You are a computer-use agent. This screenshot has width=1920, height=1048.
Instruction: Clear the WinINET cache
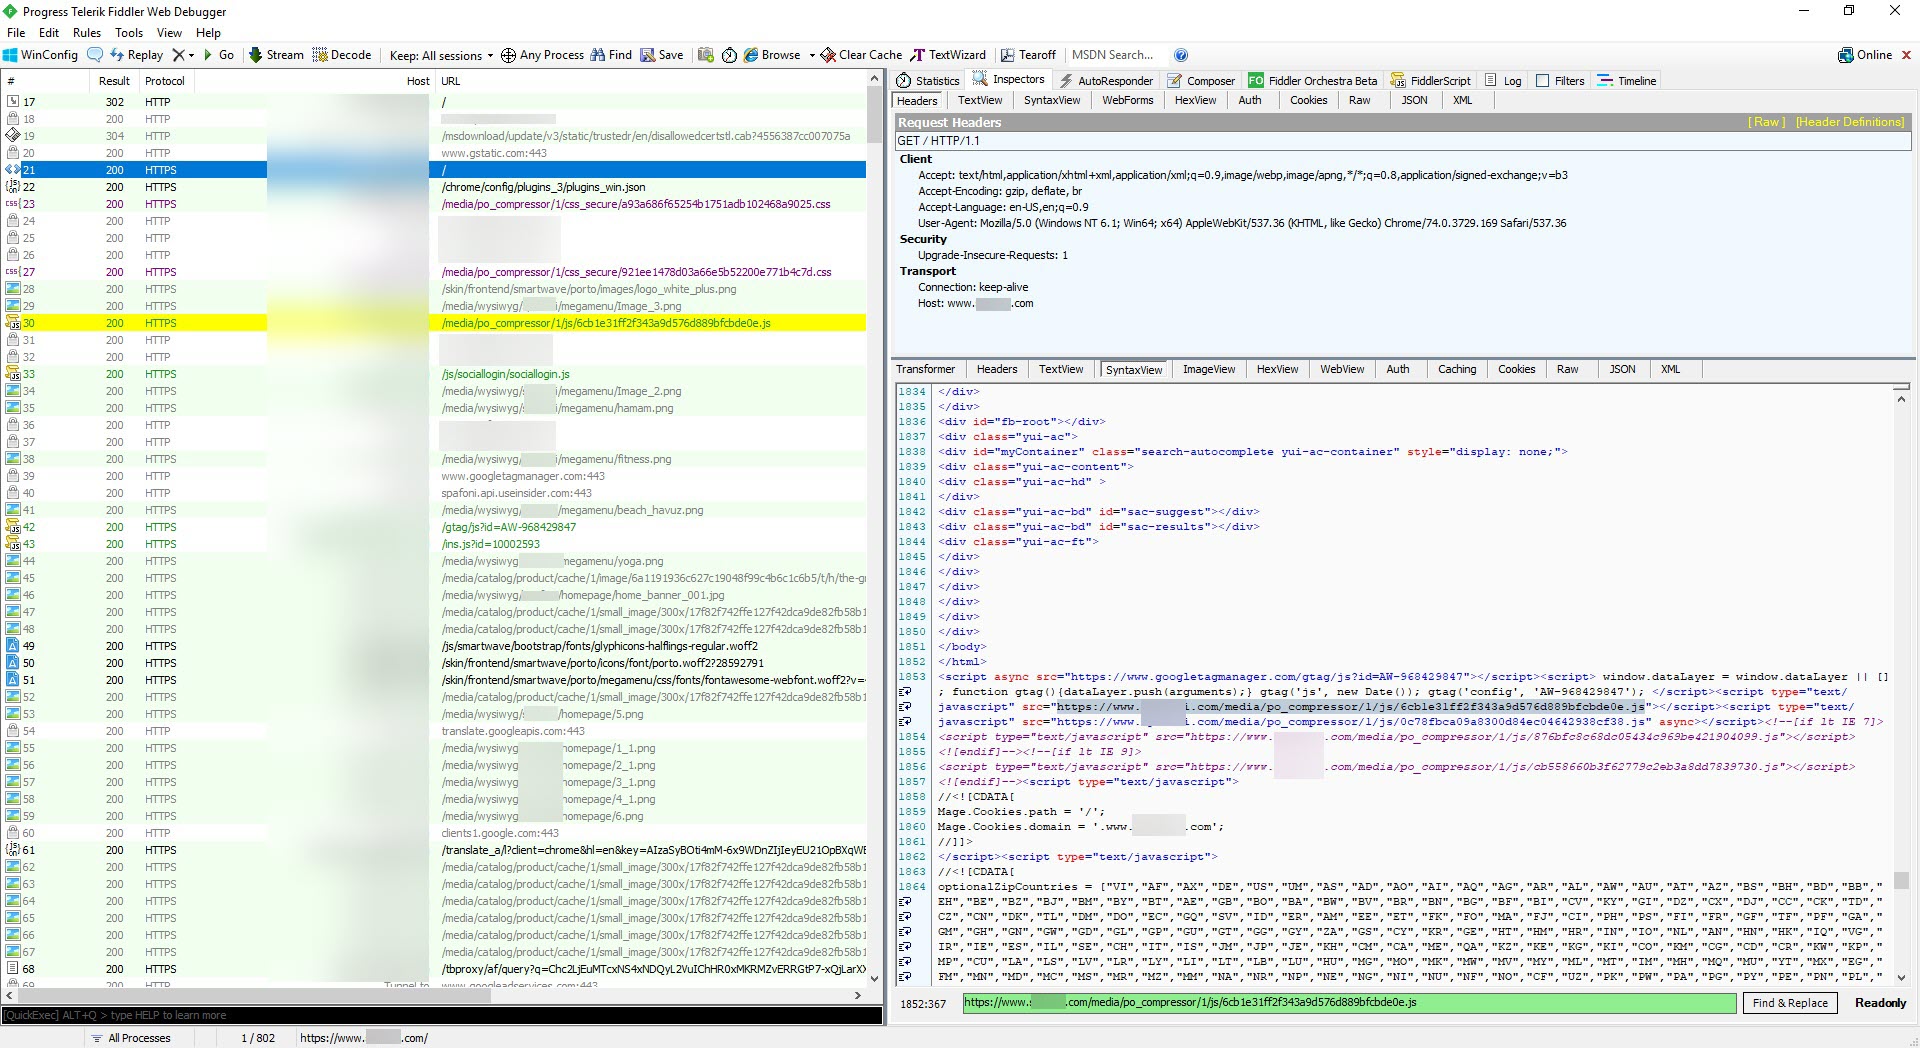(x=861, y=55)
